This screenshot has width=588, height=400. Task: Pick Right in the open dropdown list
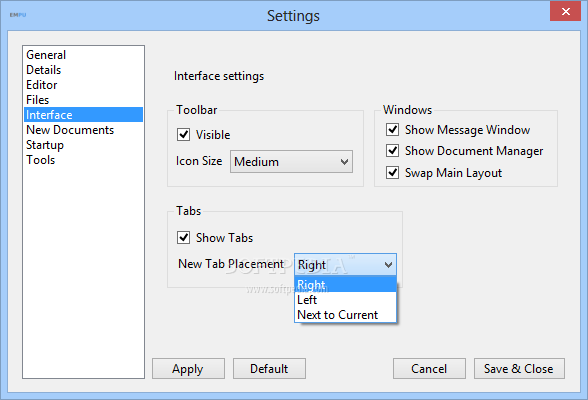345,285
